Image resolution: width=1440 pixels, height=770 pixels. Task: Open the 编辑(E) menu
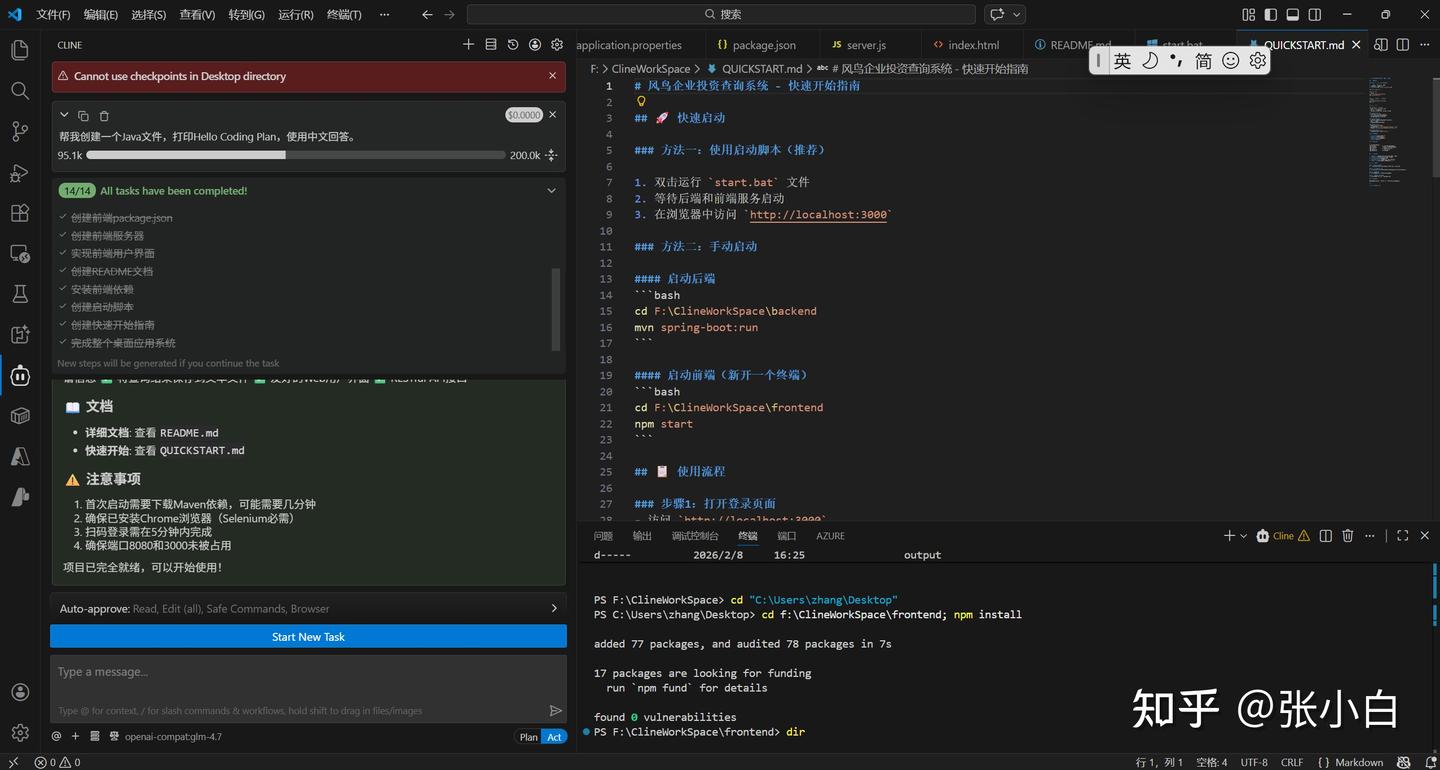[x=100, y=14]
